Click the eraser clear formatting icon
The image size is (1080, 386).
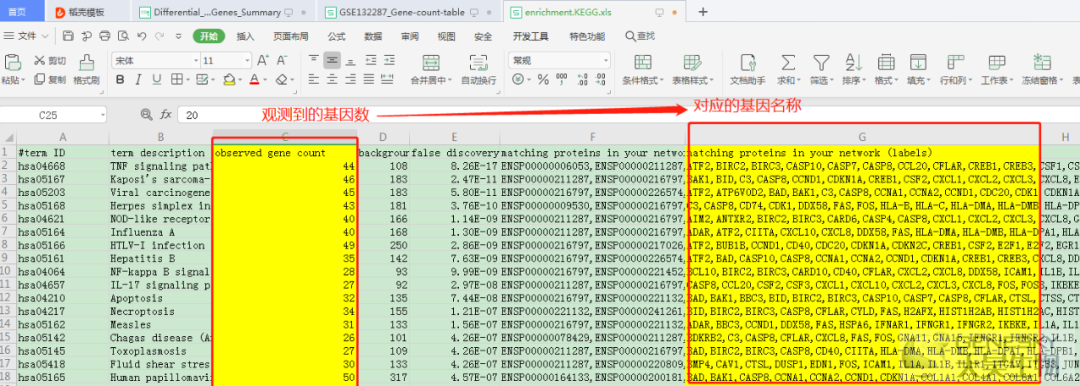tap(282, 79)
